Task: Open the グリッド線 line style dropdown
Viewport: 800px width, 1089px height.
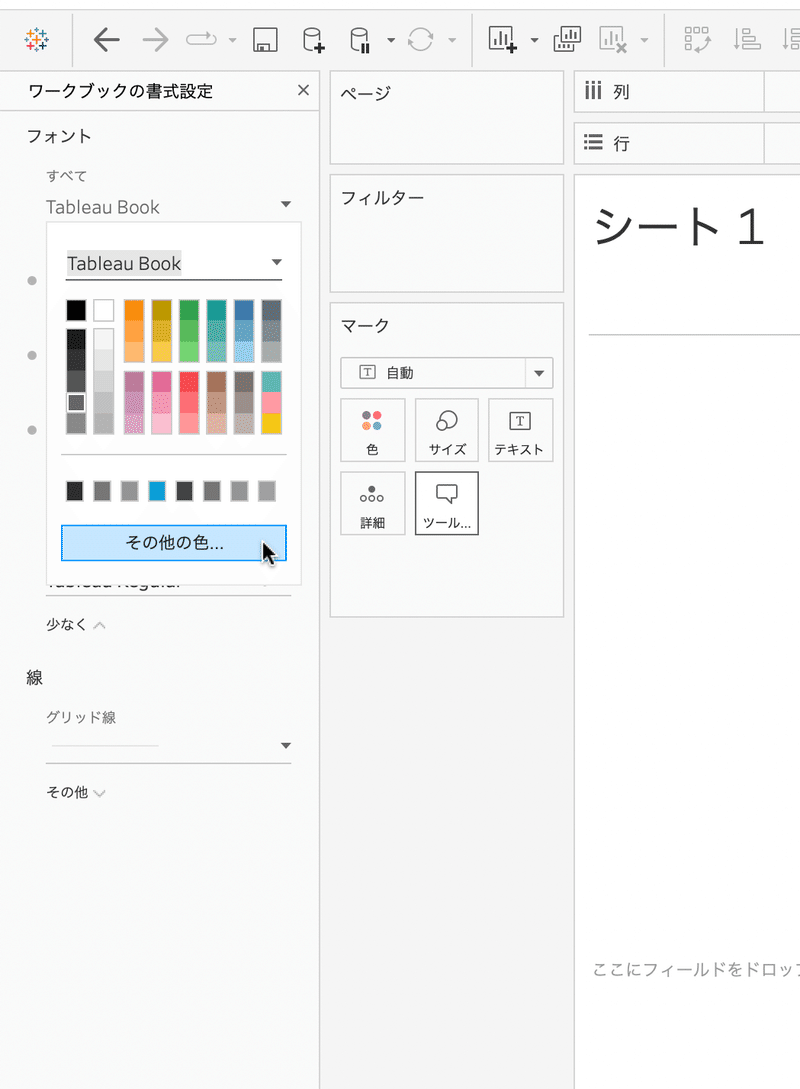Action: [x=286, y=746]
